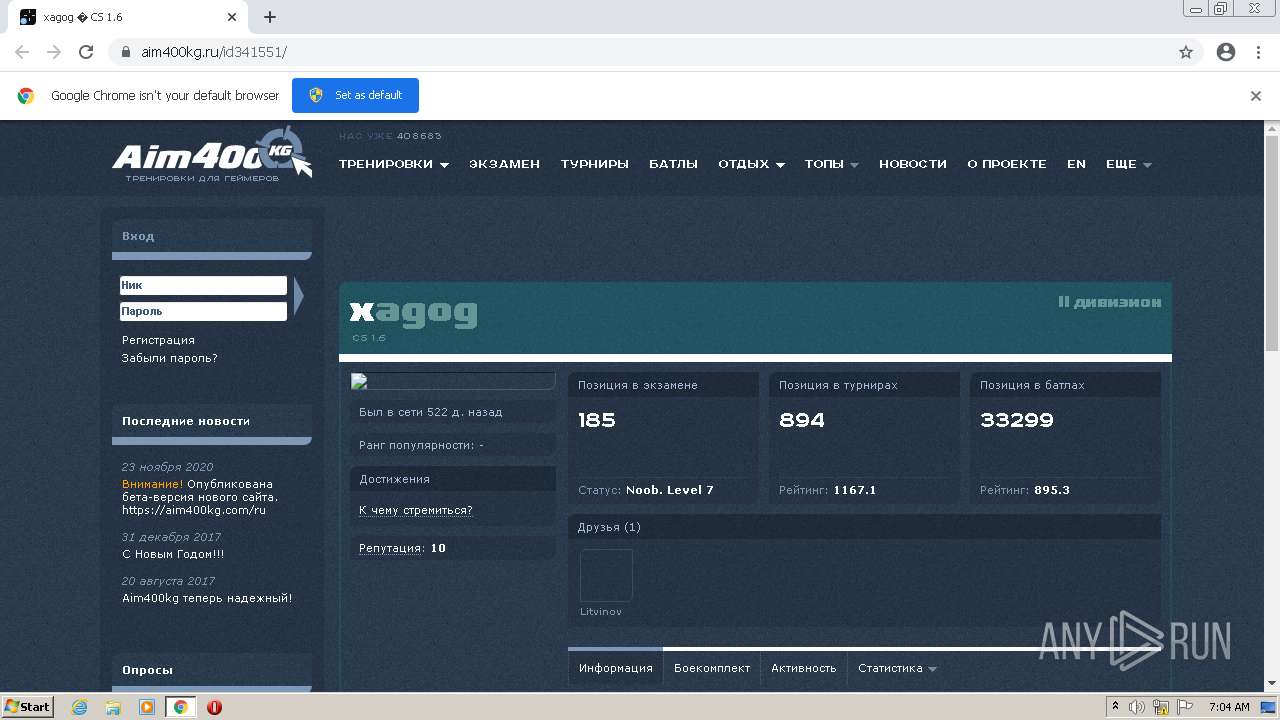Click the login arrow next to Ник field
Screen dimensions: 1280x720
(x=298, y=297)
